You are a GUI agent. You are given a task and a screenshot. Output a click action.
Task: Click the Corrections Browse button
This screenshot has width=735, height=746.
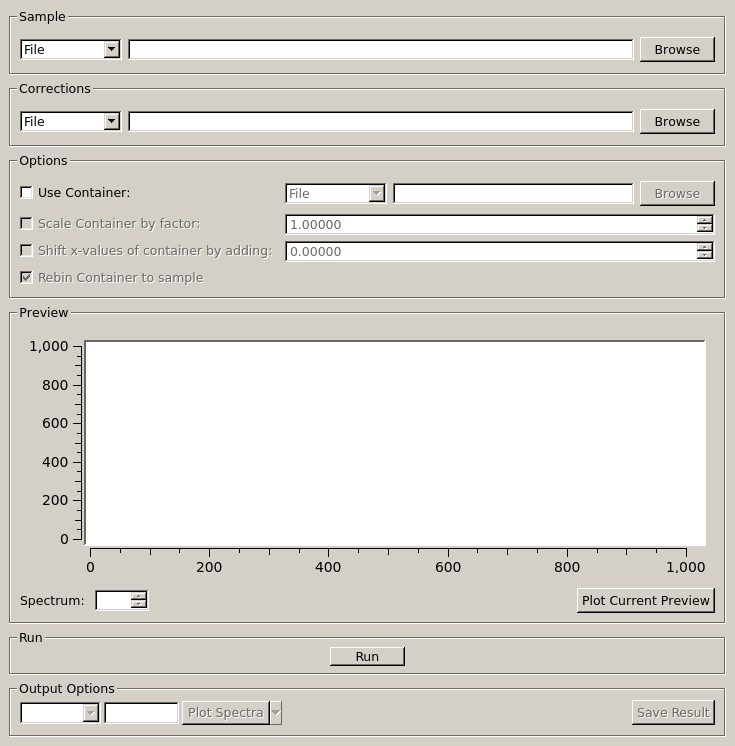[x=676, y=121]
